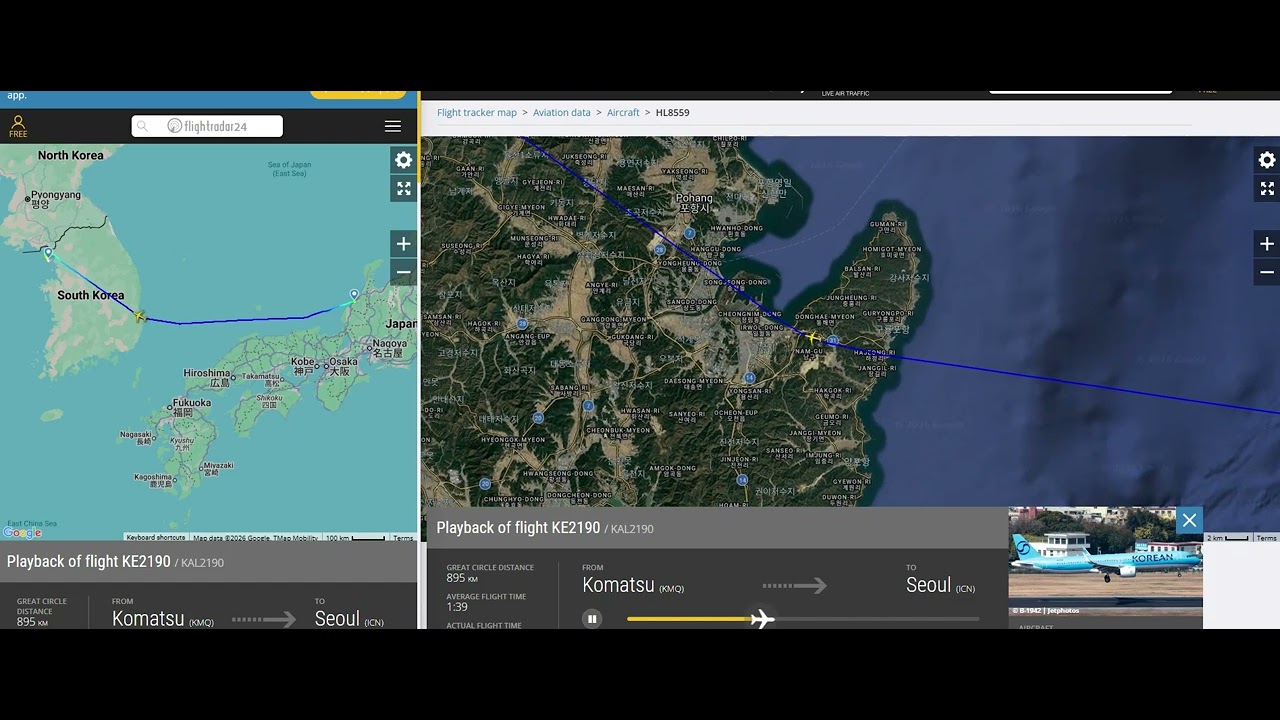
Task: Open the Aviation data breadcrumb link
Action: [x=562, y=113]
